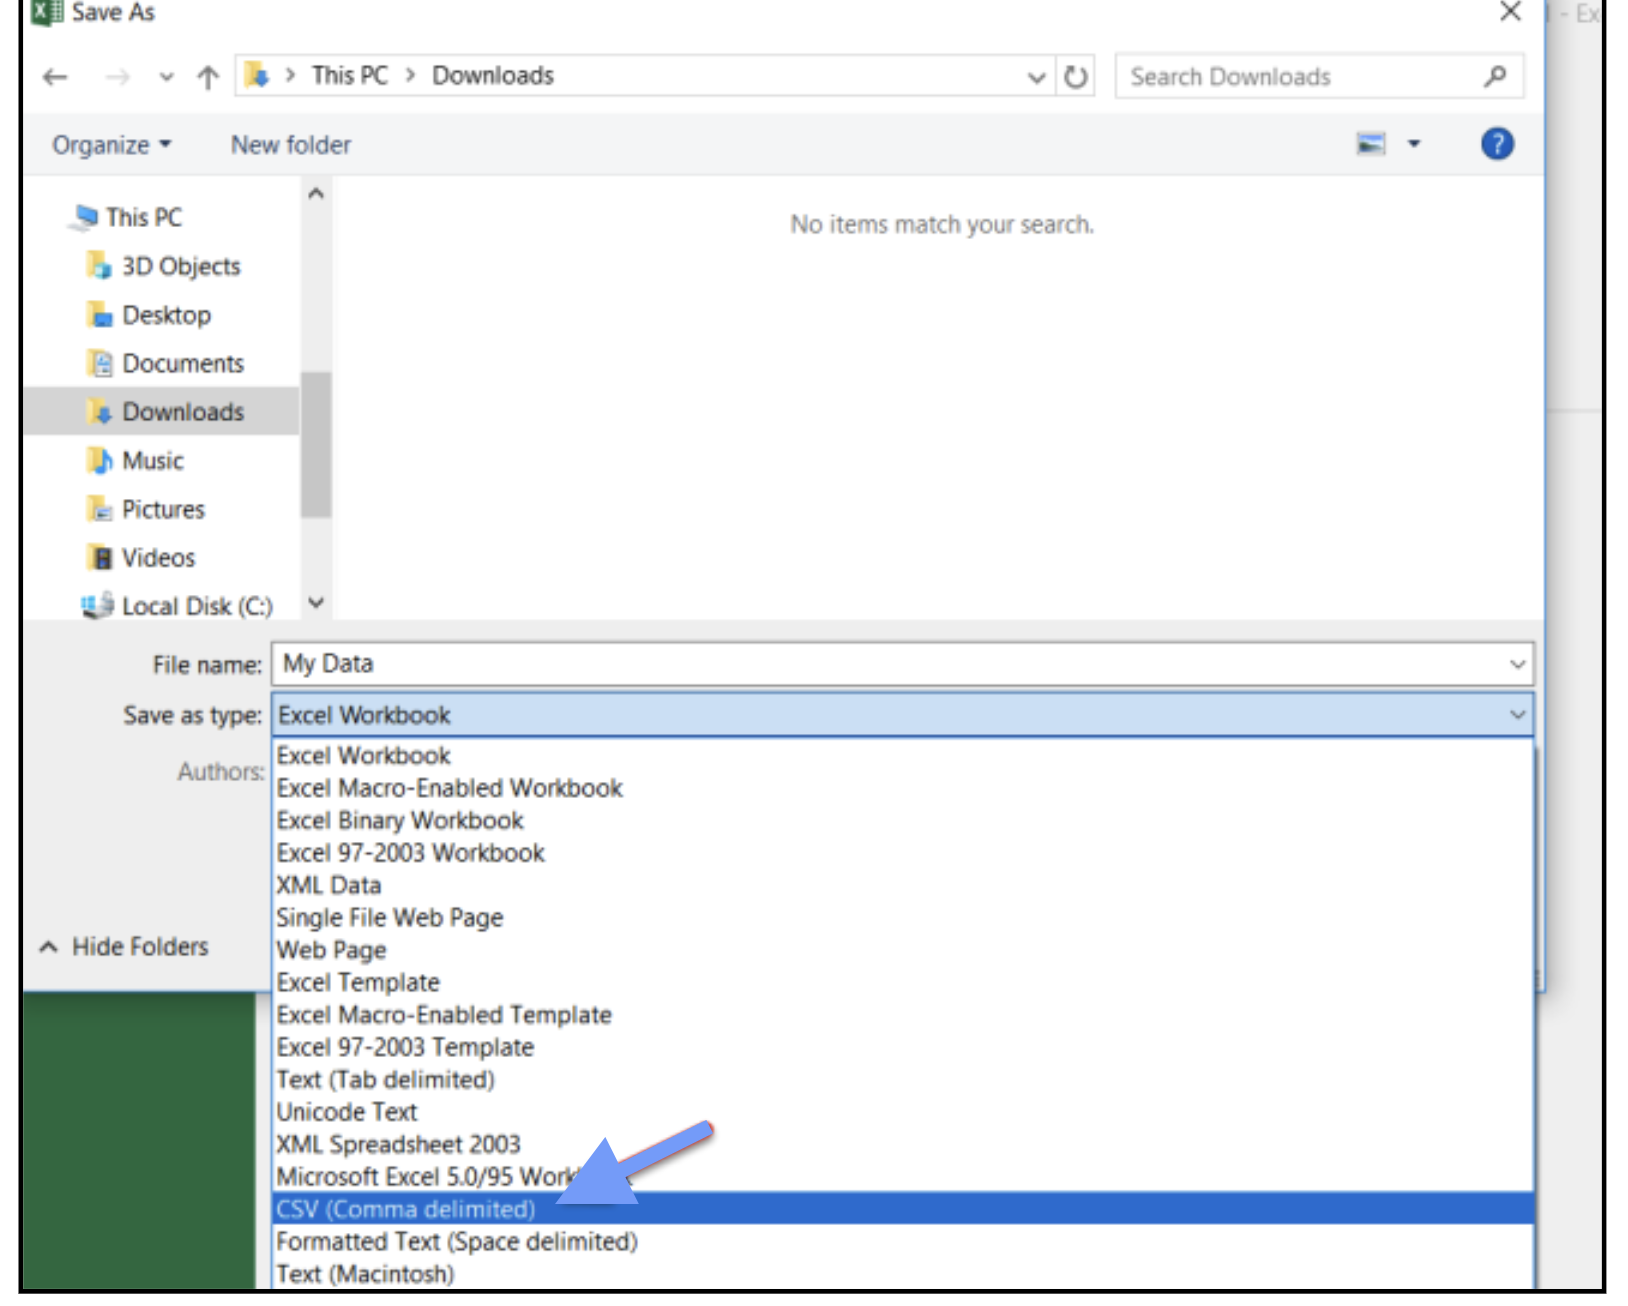Expand the File name dropdown arrow
Screen dimensions: 1628x1306
1518,664
